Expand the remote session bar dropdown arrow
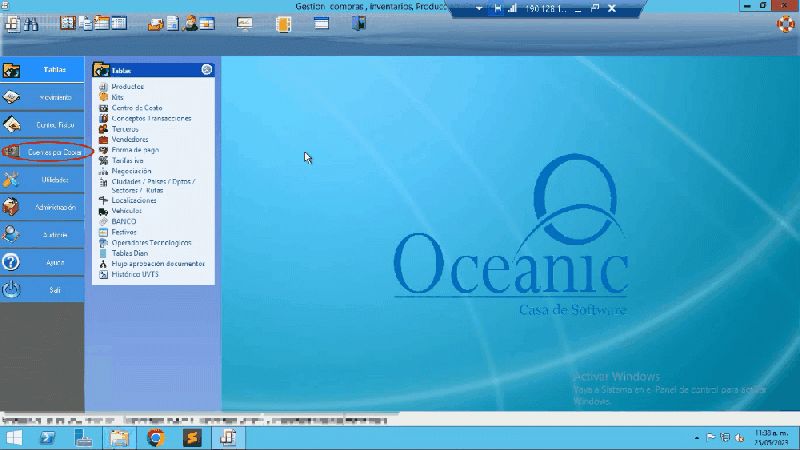Screen dimensions: 800x450 (x=479, y=9)
